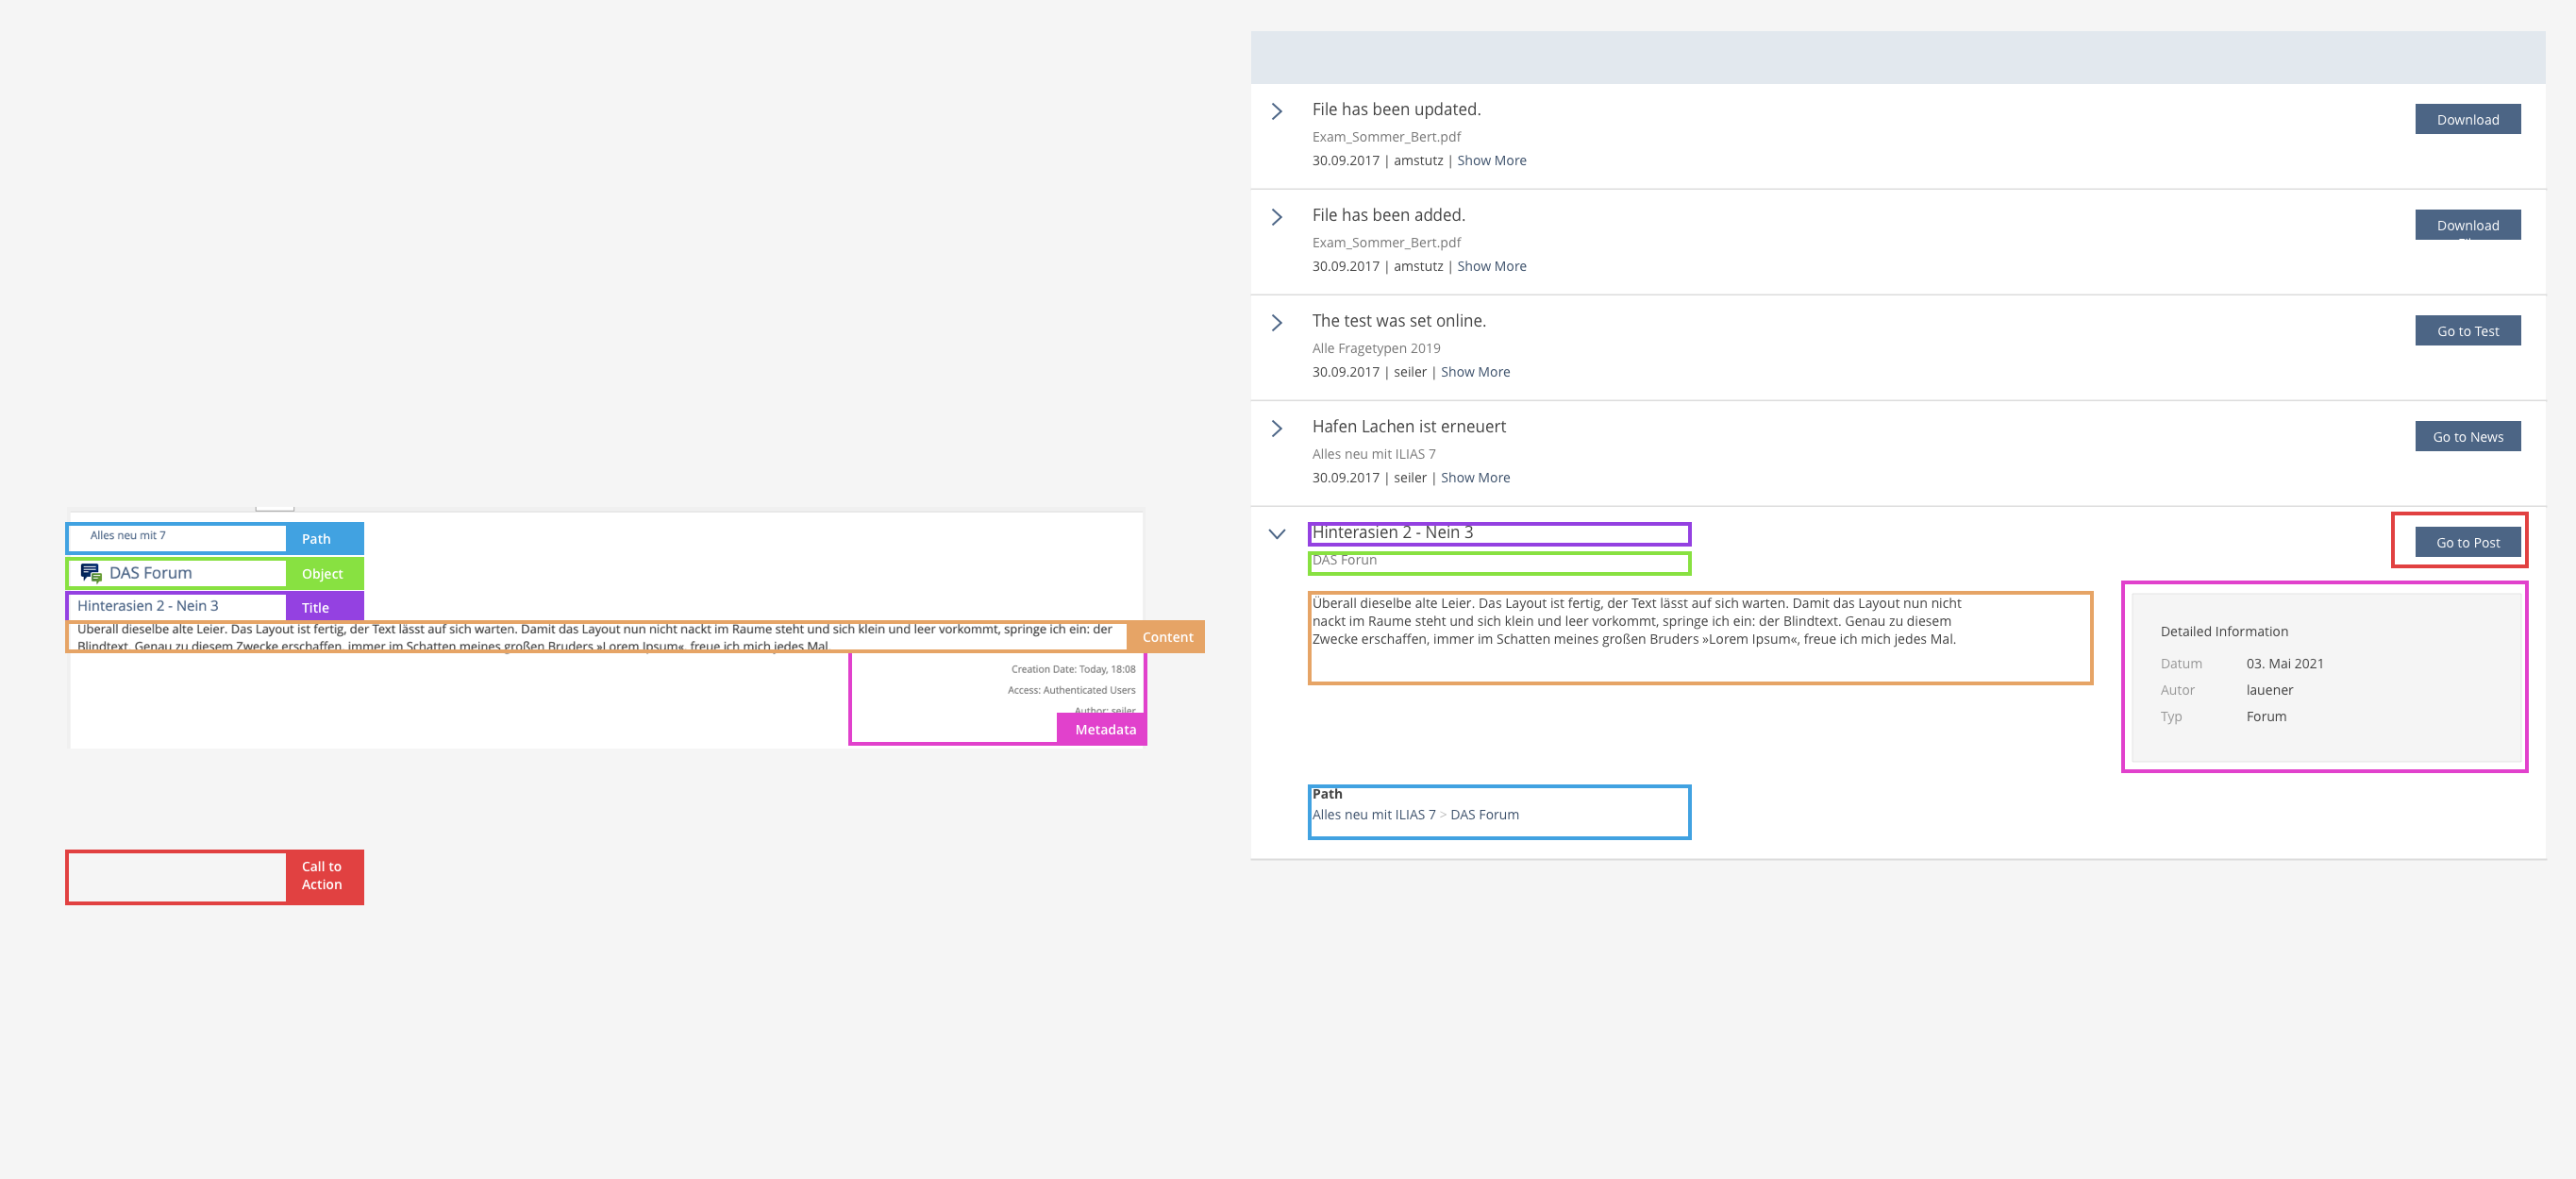Expand the "File has been updated" entry
2576x1179 pixels.
click(1277, 111)
